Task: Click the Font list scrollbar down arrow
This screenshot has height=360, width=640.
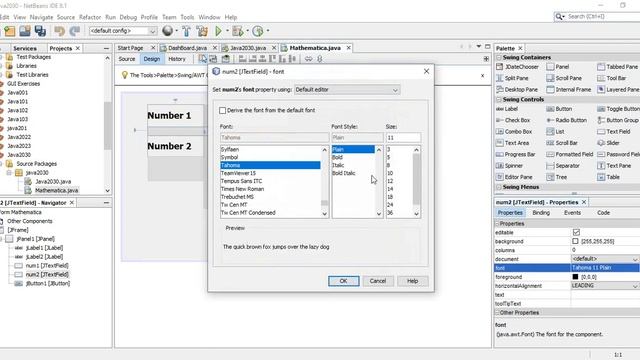Action: (324, 213)
